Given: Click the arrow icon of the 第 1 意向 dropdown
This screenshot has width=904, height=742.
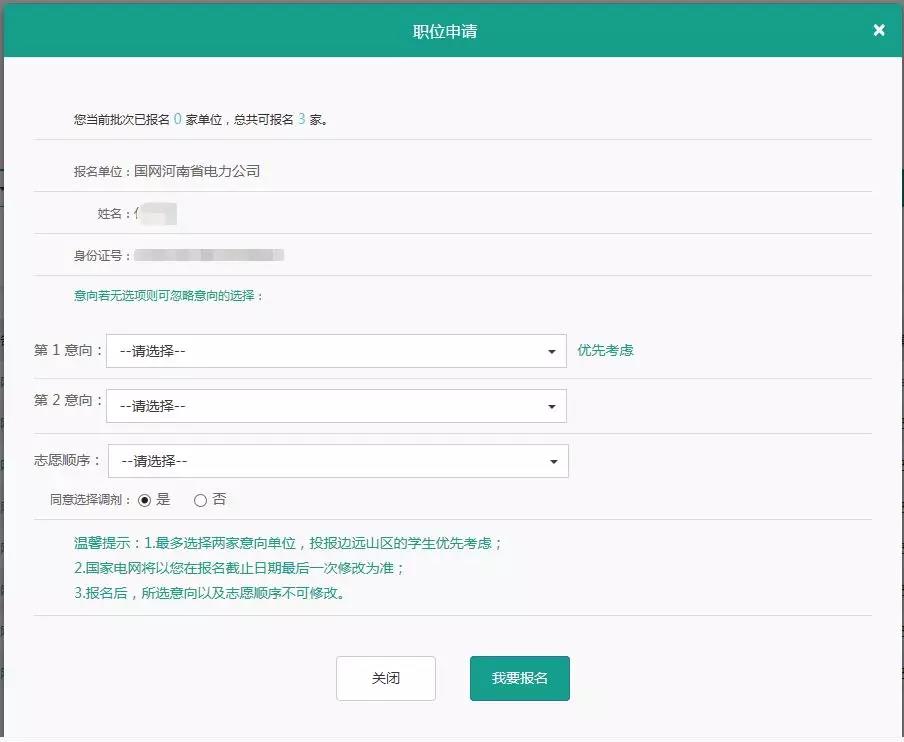Looking at the screenshot, I should point(552,352).
